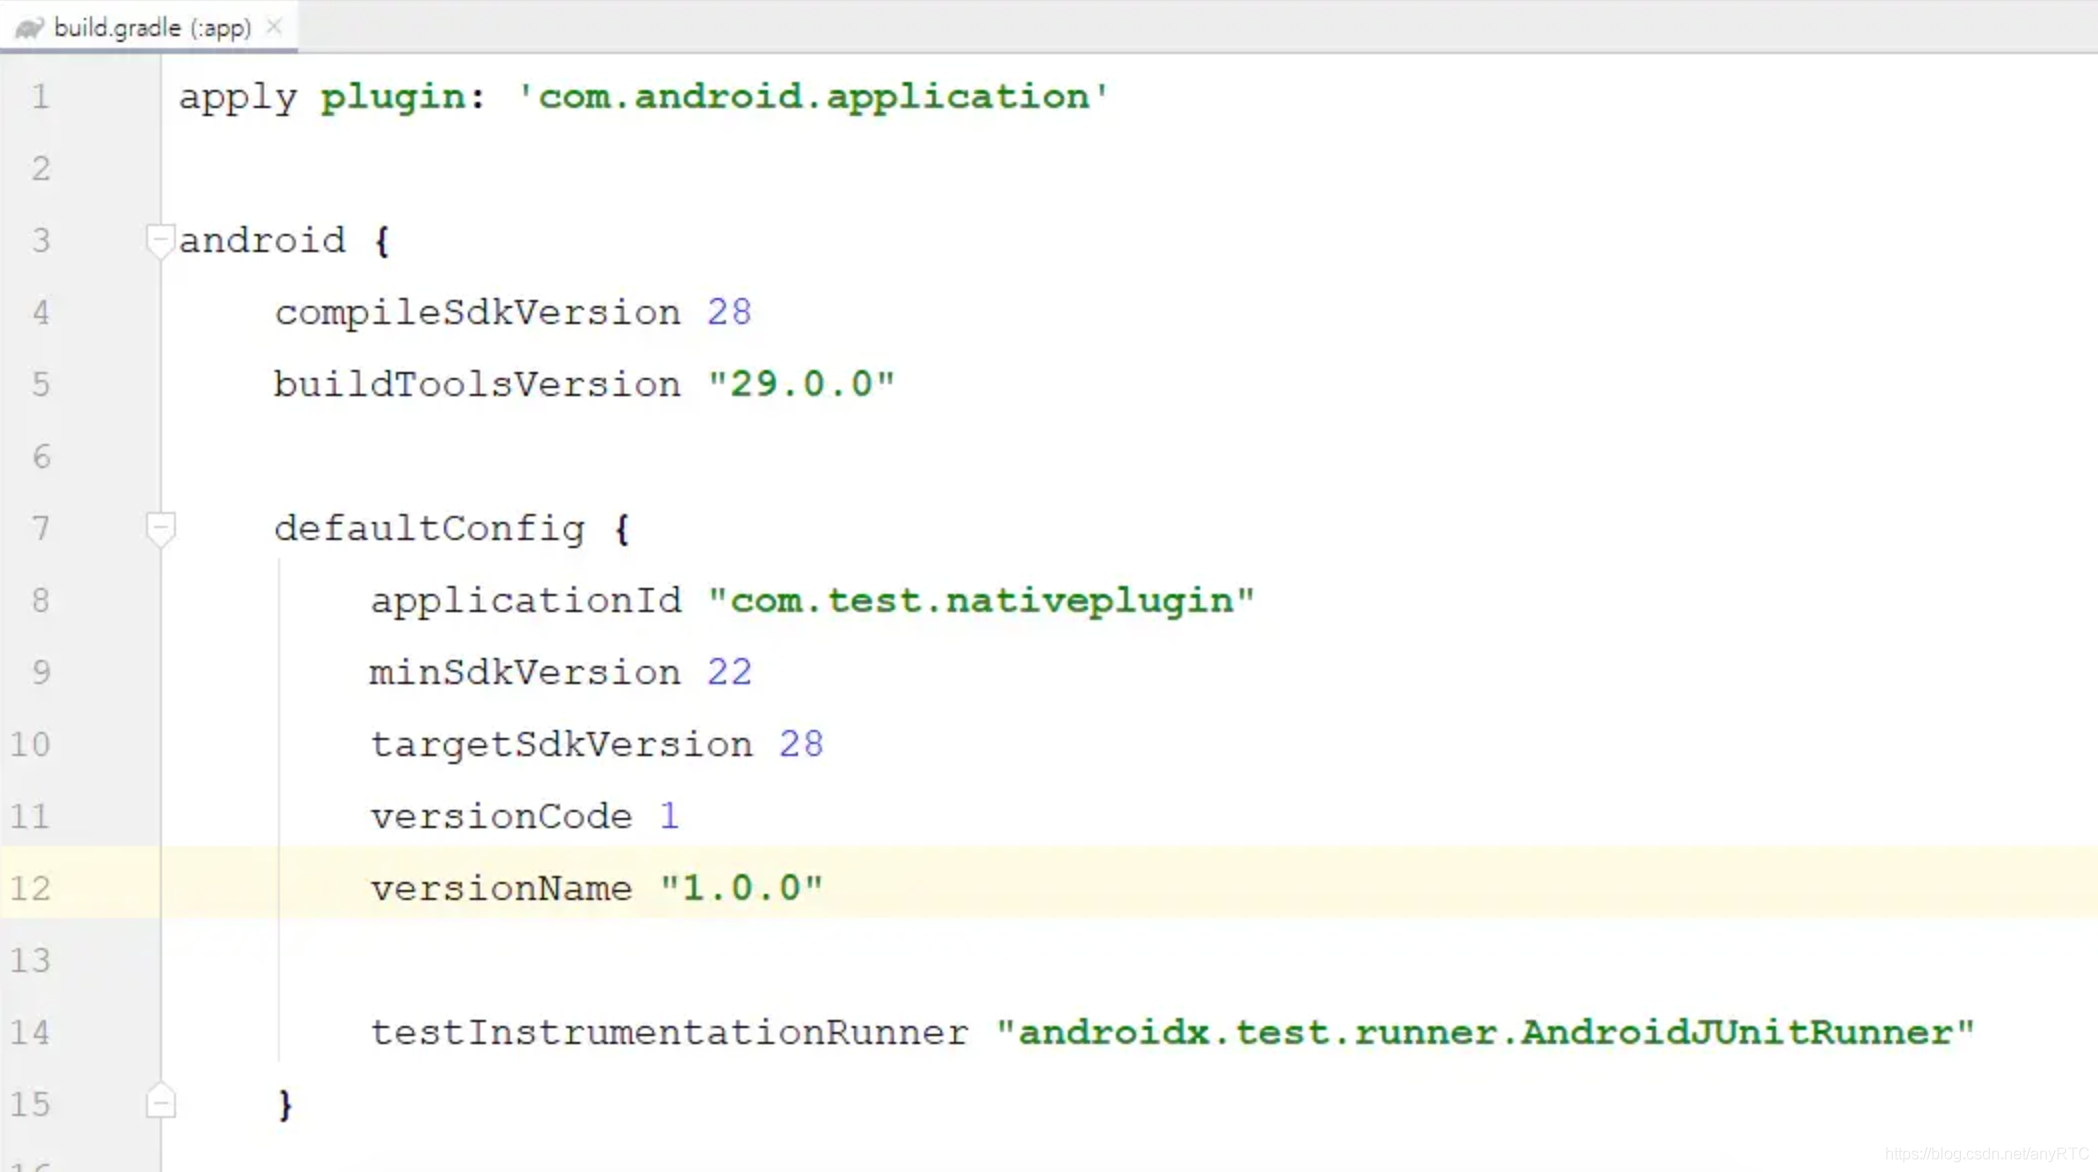This screenshot has width=2098, height=1172.
Task: Click the versionCode value 1
Action: tap(669, 816)
